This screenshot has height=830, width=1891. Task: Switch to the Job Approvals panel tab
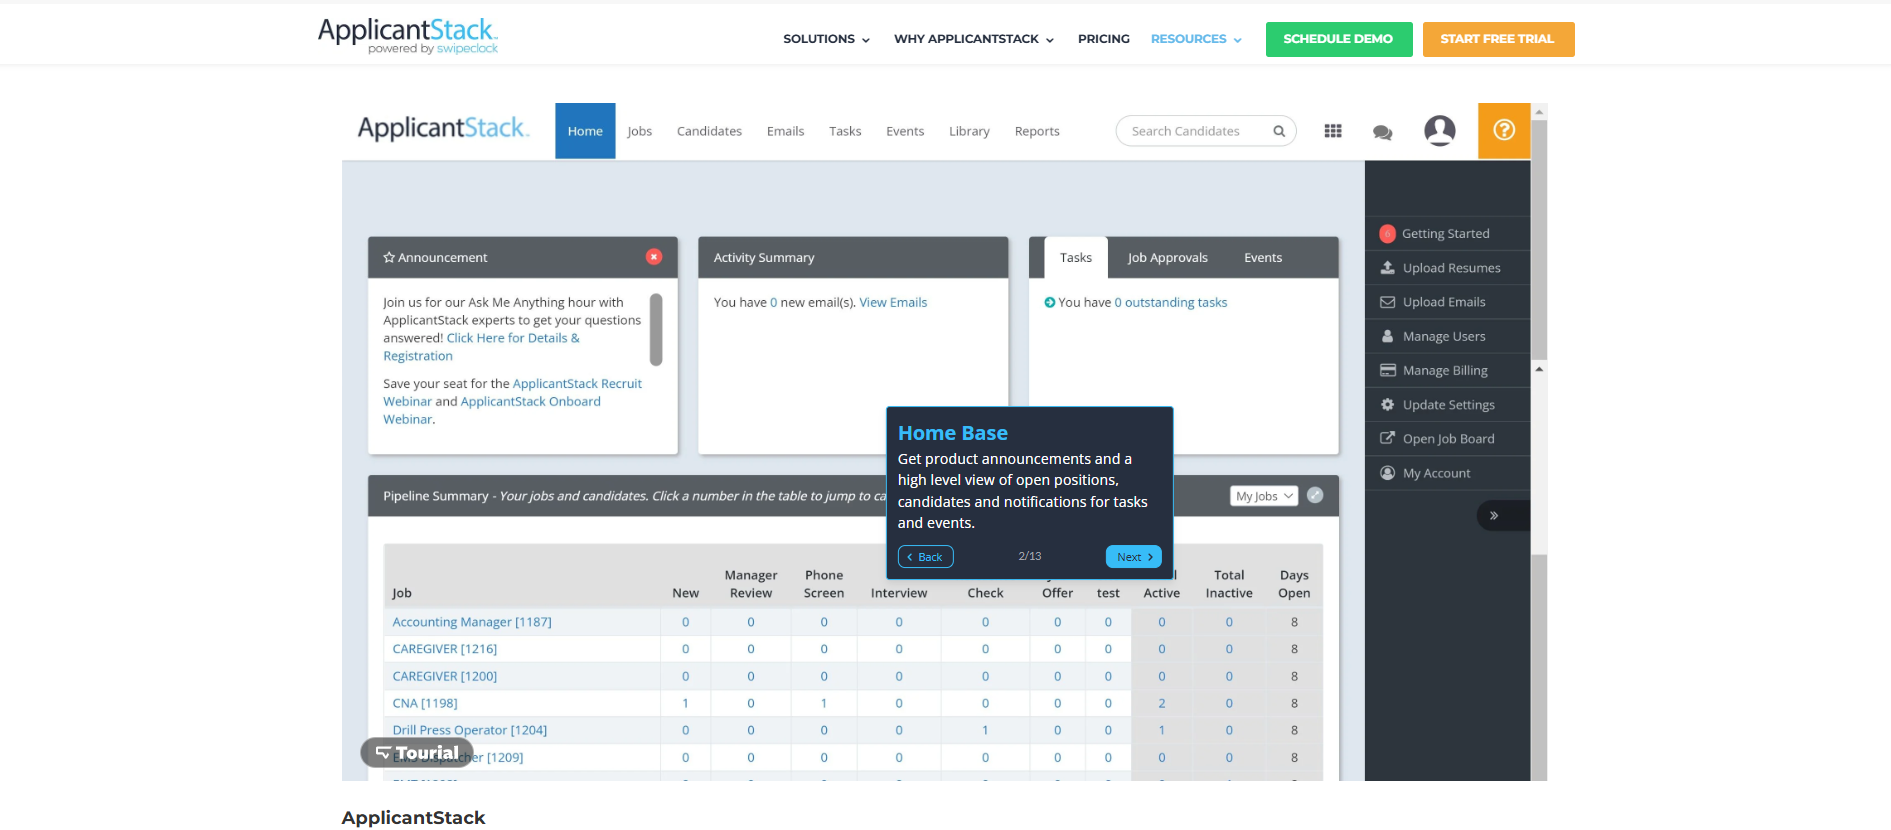tap(1168, 258)
